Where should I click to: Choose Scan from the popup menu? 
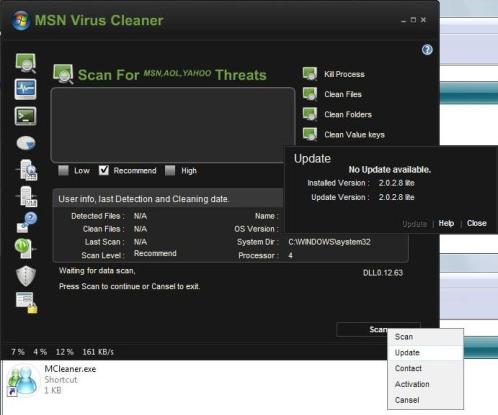click(x=425, y=337)
